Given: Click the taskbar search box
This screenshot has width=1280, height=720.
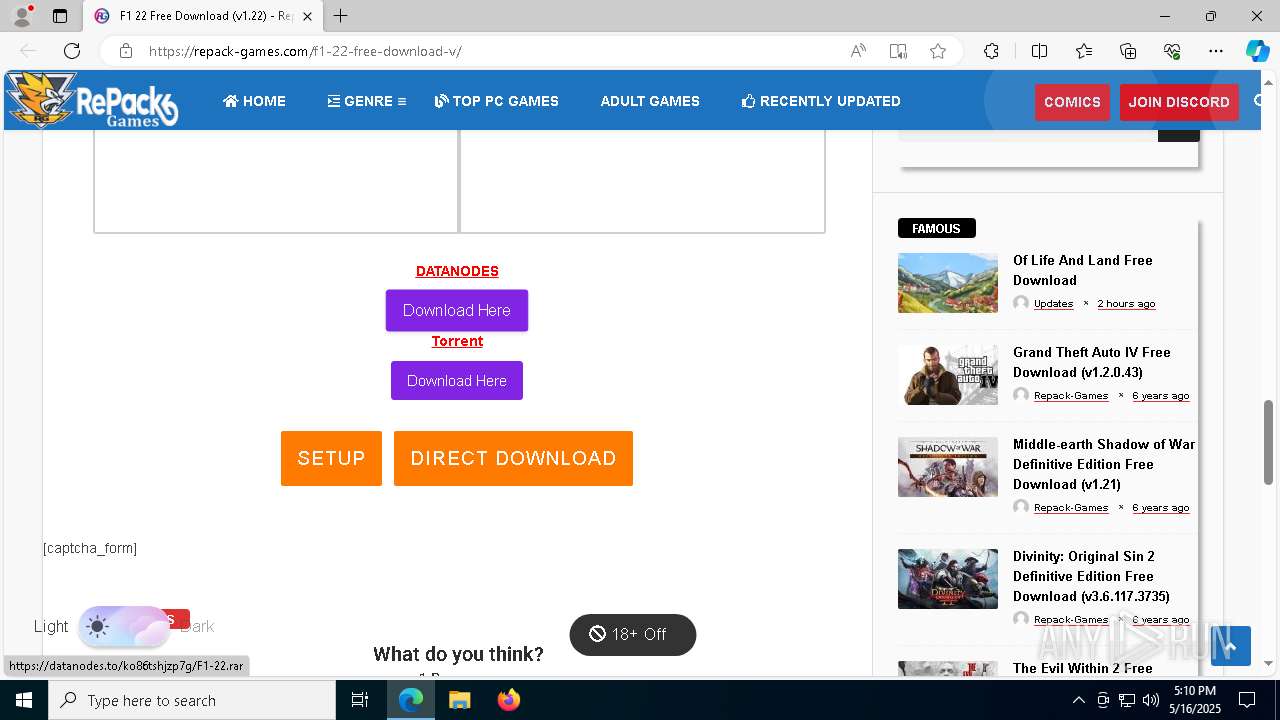Looking at the screenshot, I should click(192, 700).
